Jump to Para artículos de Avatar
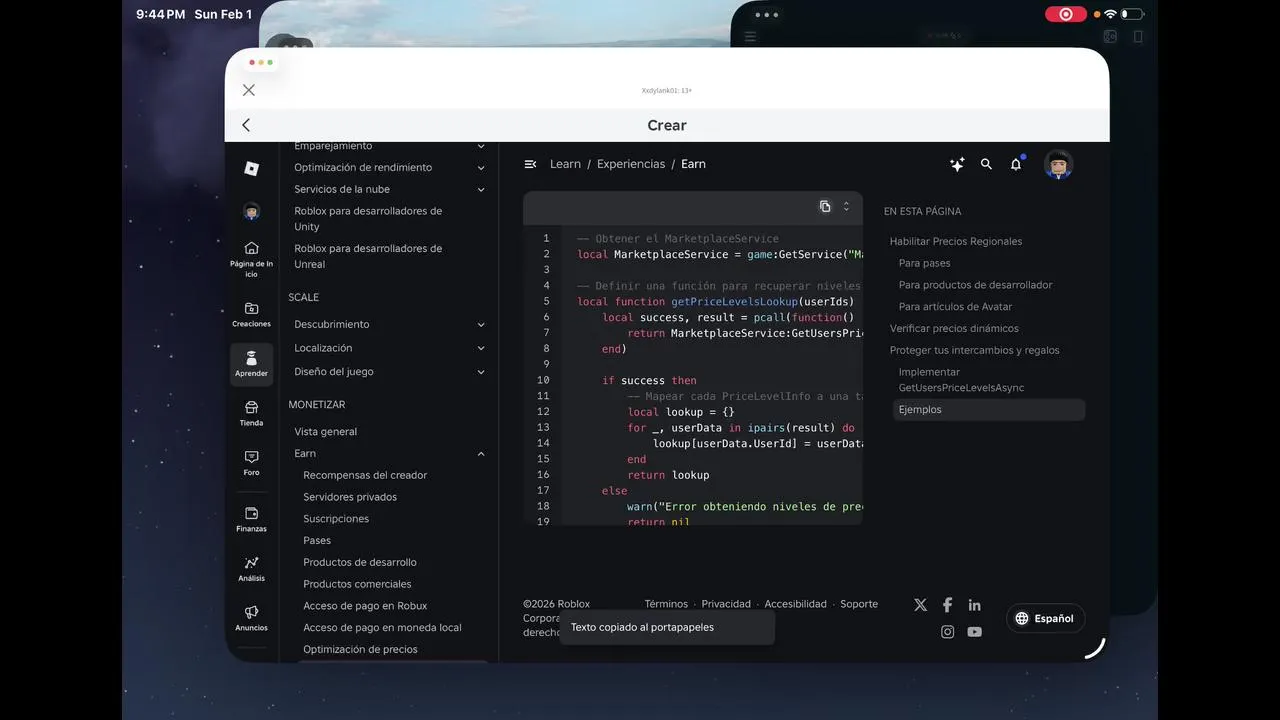1280x720 pixels. pos(955,307)
